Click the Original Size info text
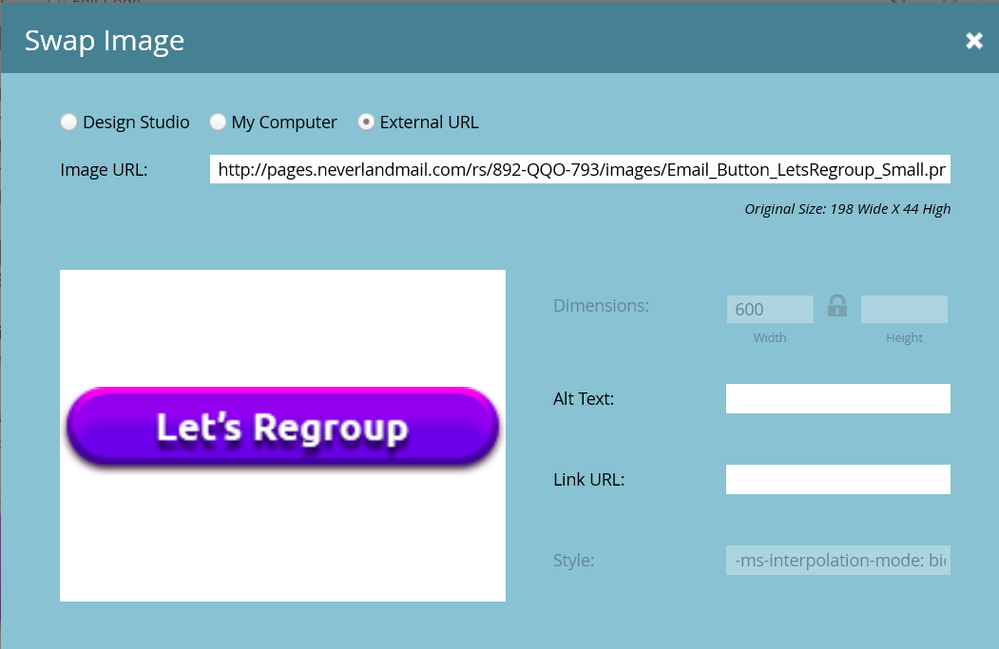This screenshot has height=649, width=999. pos(847,209)
